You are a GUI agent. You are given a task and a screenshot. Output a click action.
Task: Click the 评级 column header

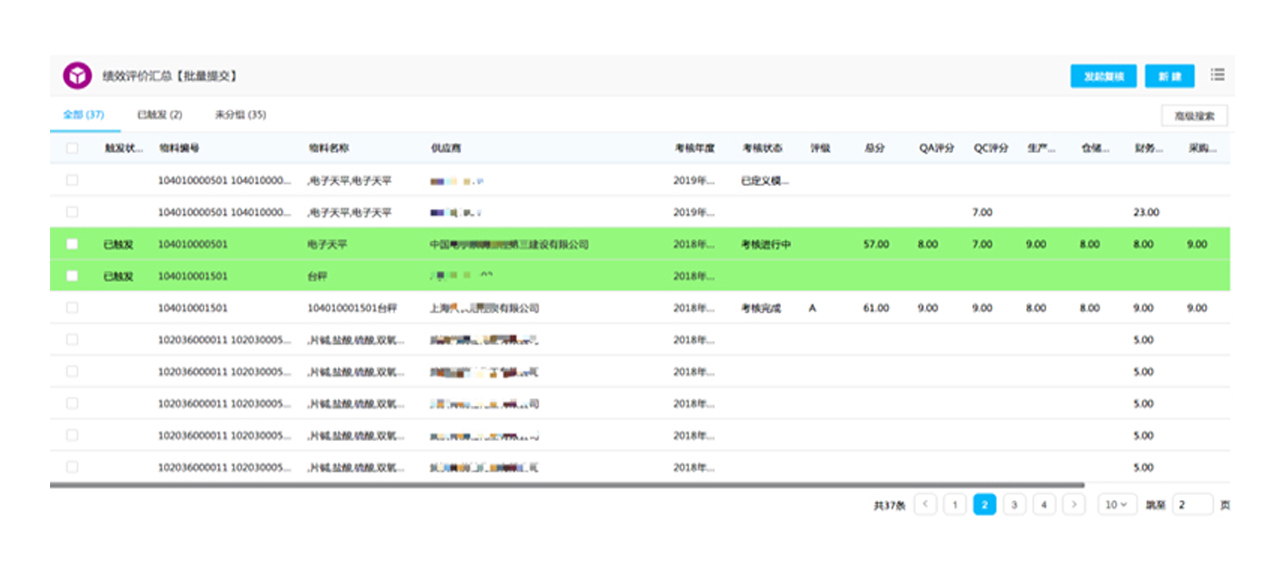point(820,148)
